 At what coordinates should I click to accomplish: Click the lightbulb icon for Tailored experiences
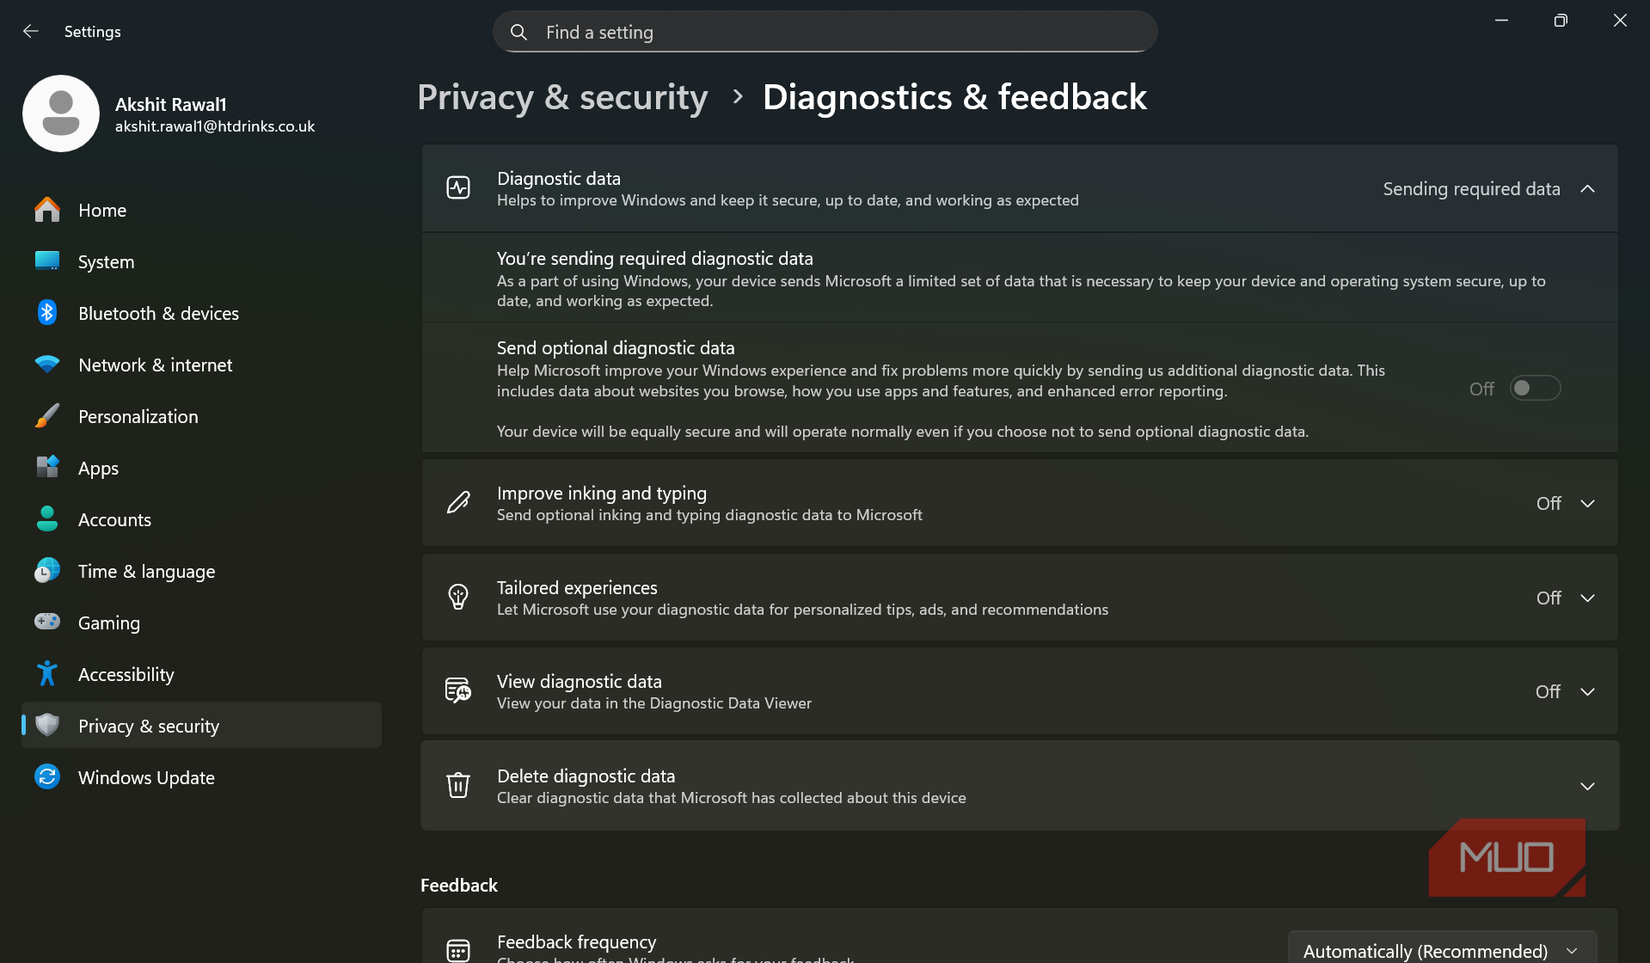click(458, 597)
